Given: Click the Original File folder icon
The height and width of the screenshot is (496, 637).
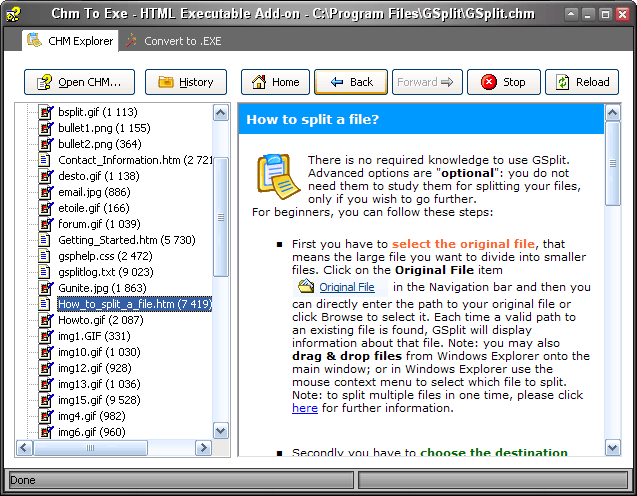Looking at the screenshot, I should click(306, 286).
